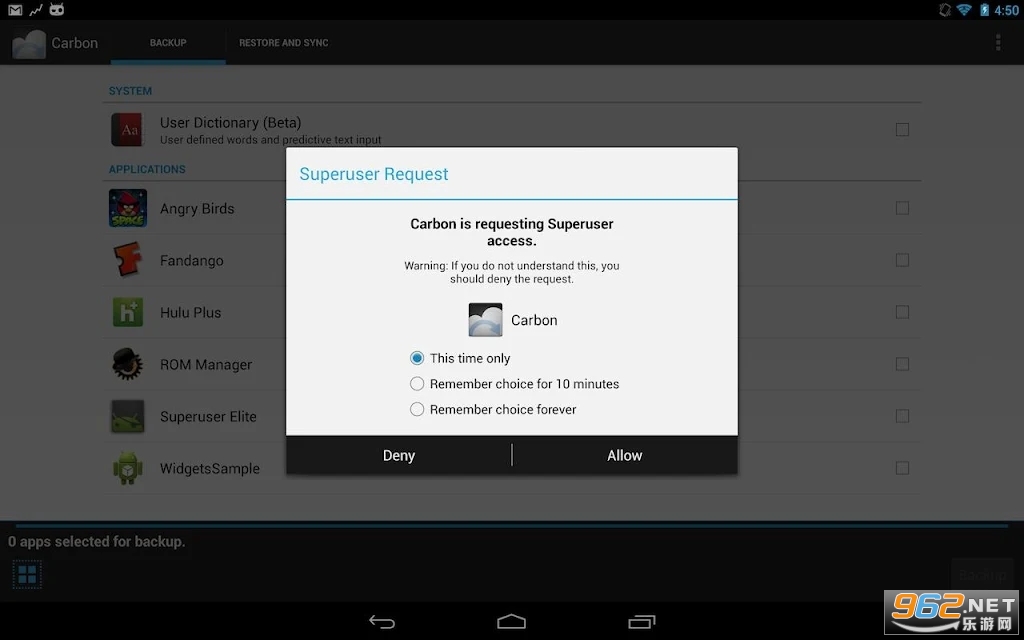Select the This time only option
Screen dimensions: 1024x640
click(460, 358)
